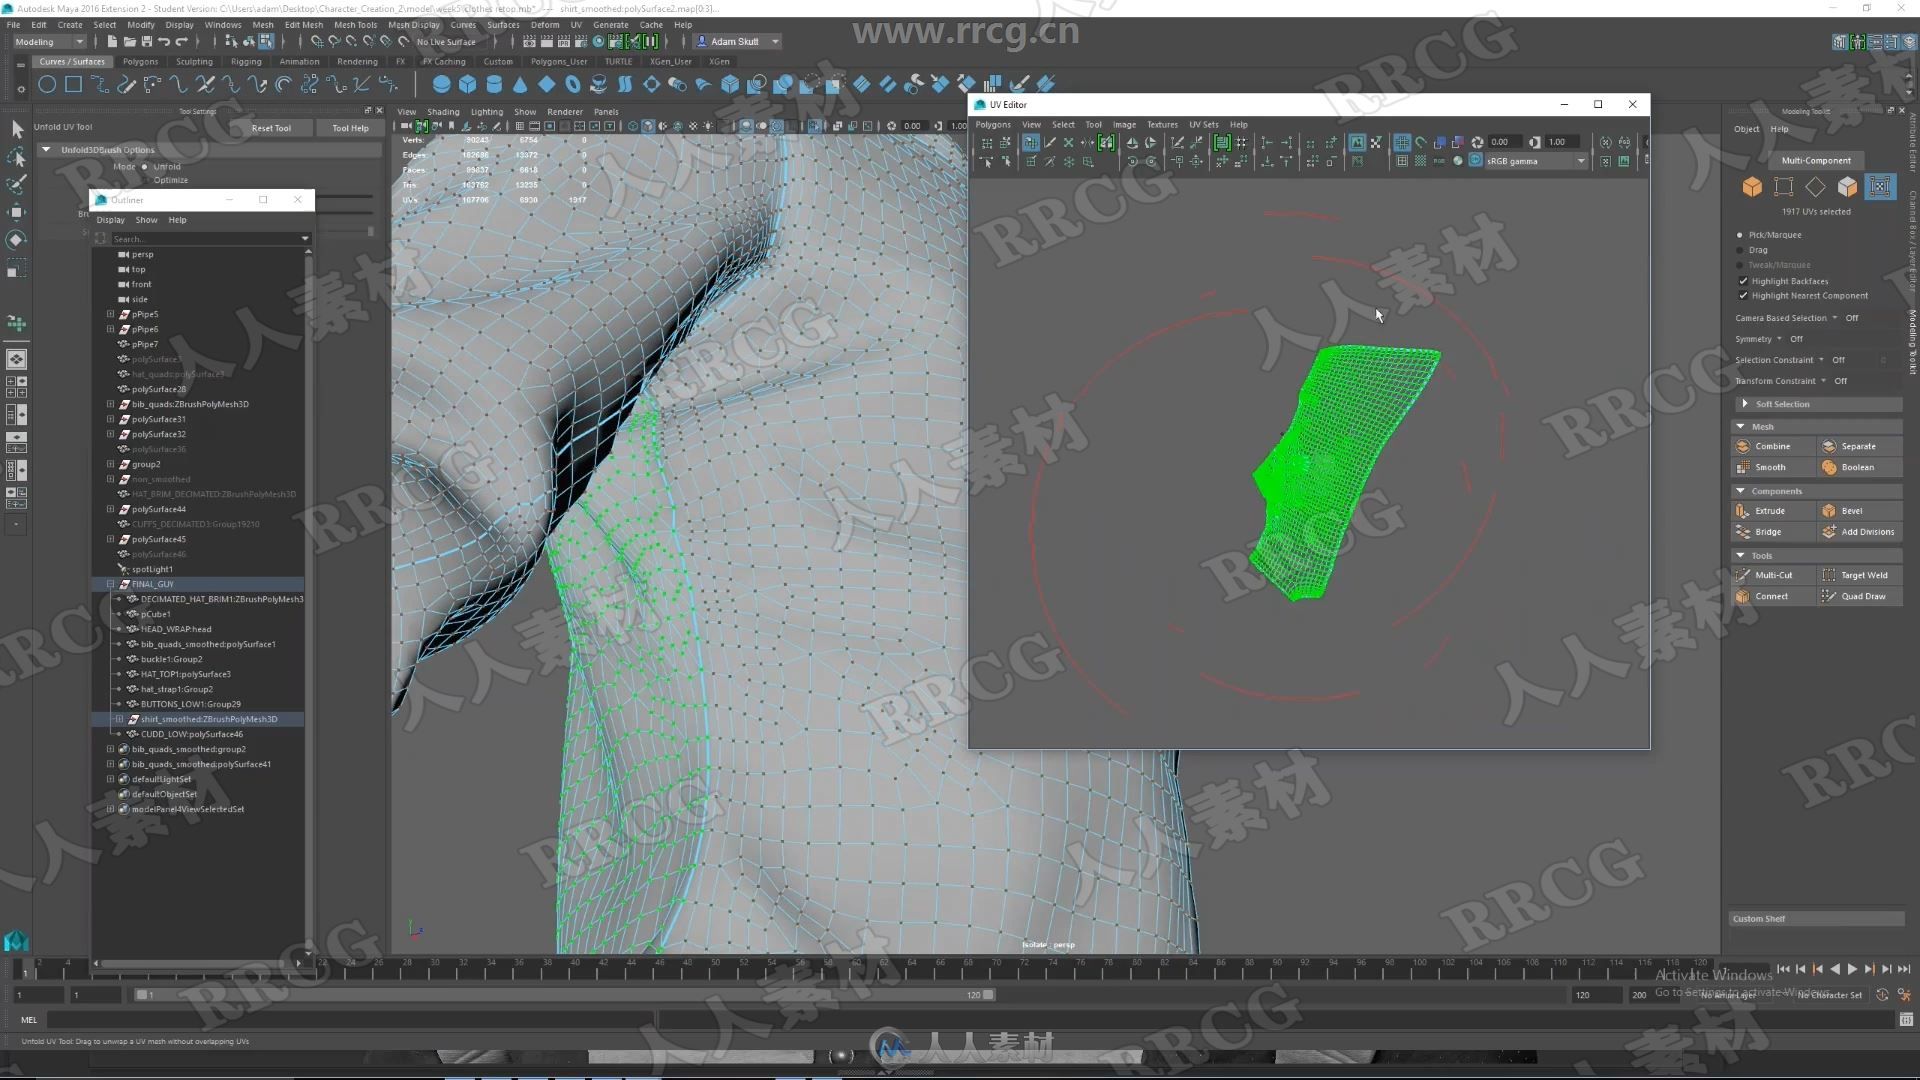Screen dimensions: 1920x1080
Task: Select the Bridge component tool
Action: click(x=1771, y=531)
